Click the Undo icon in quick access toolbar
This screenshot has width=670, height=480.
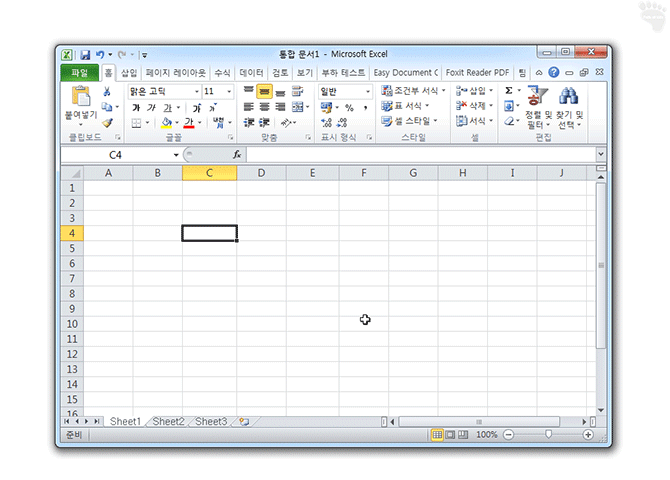(100, 55)
